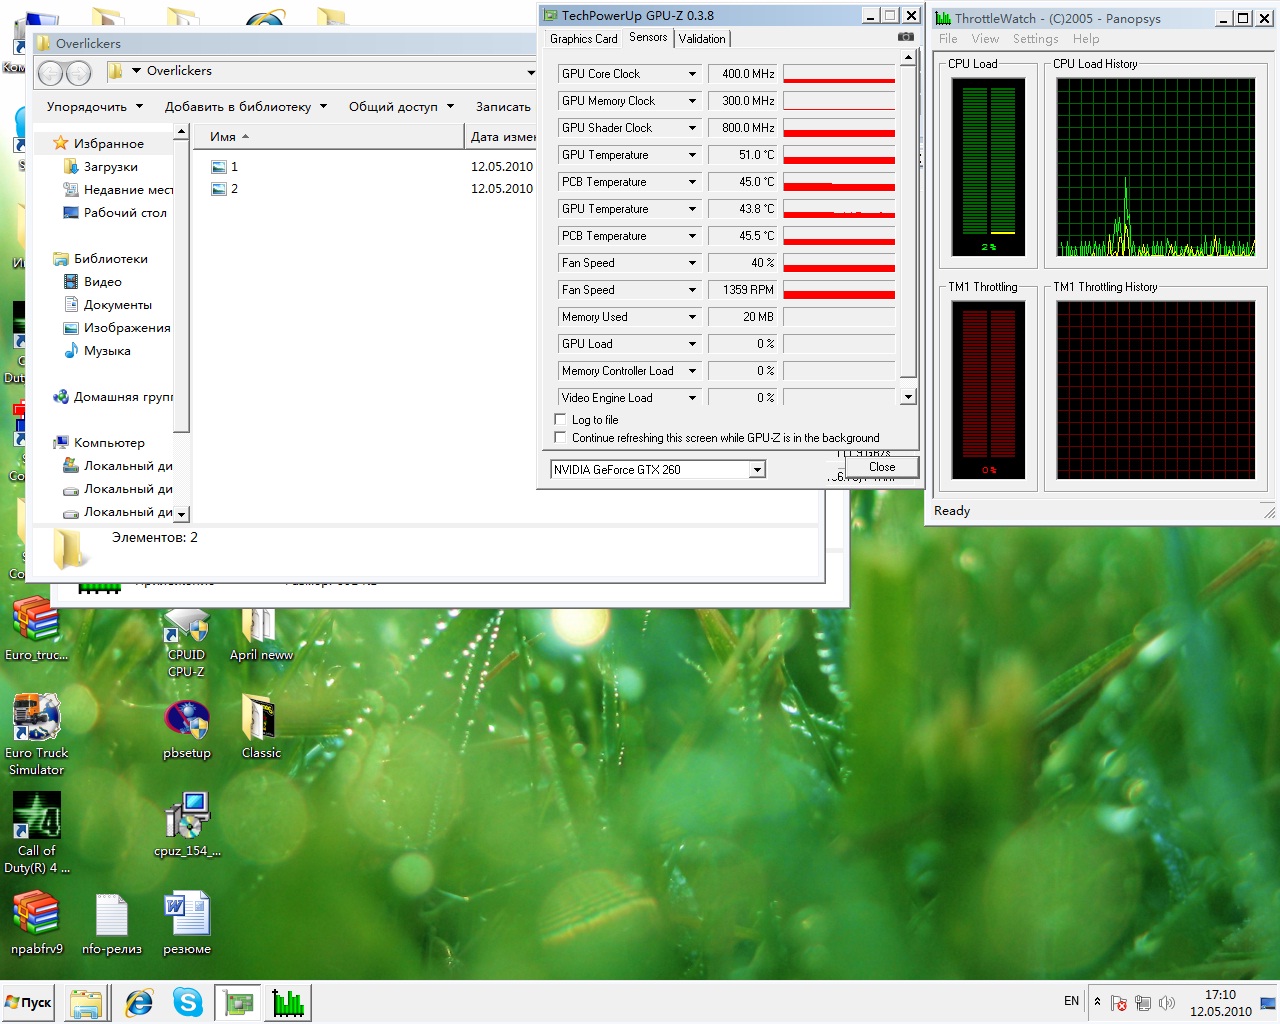Click the ThrottleWatch taskbar icon
The image size is (1280, 1024).
(x=288, y=1002)
